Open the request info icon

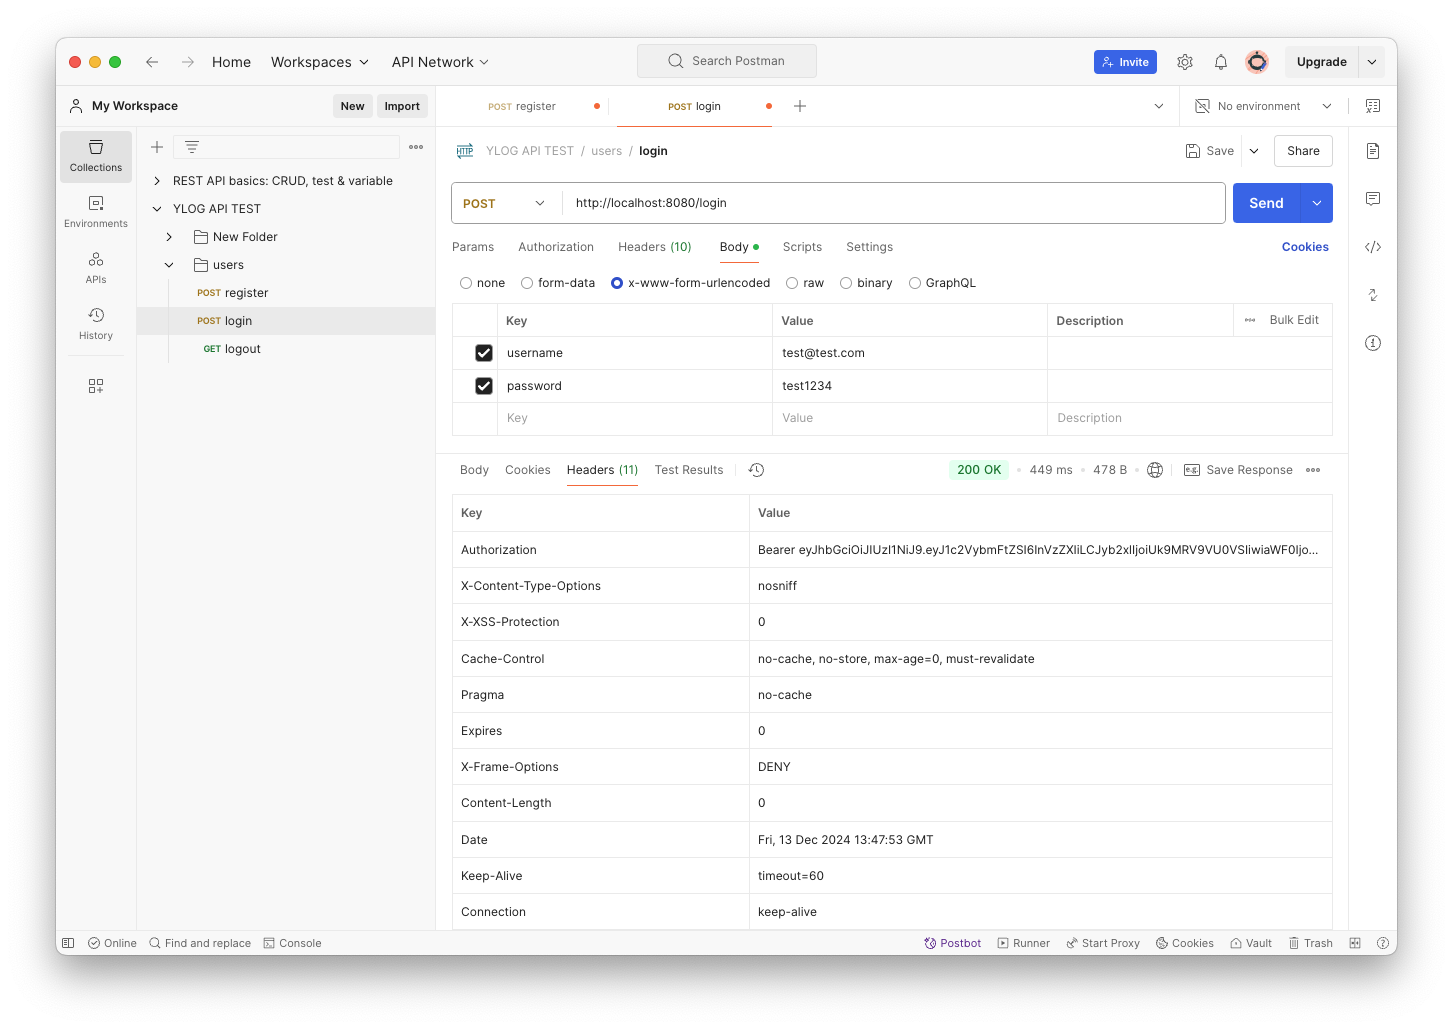[1373, 343]
